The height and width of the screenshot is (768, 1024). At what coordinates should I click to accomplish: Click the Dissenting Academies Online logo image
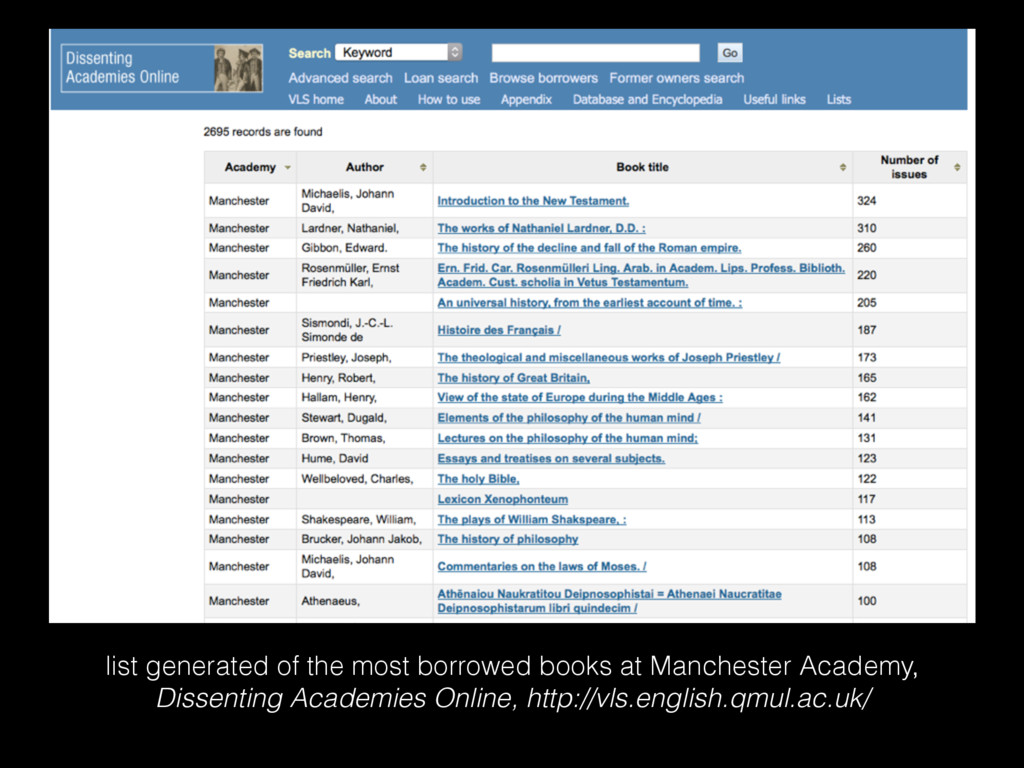(x=162, y=68)
